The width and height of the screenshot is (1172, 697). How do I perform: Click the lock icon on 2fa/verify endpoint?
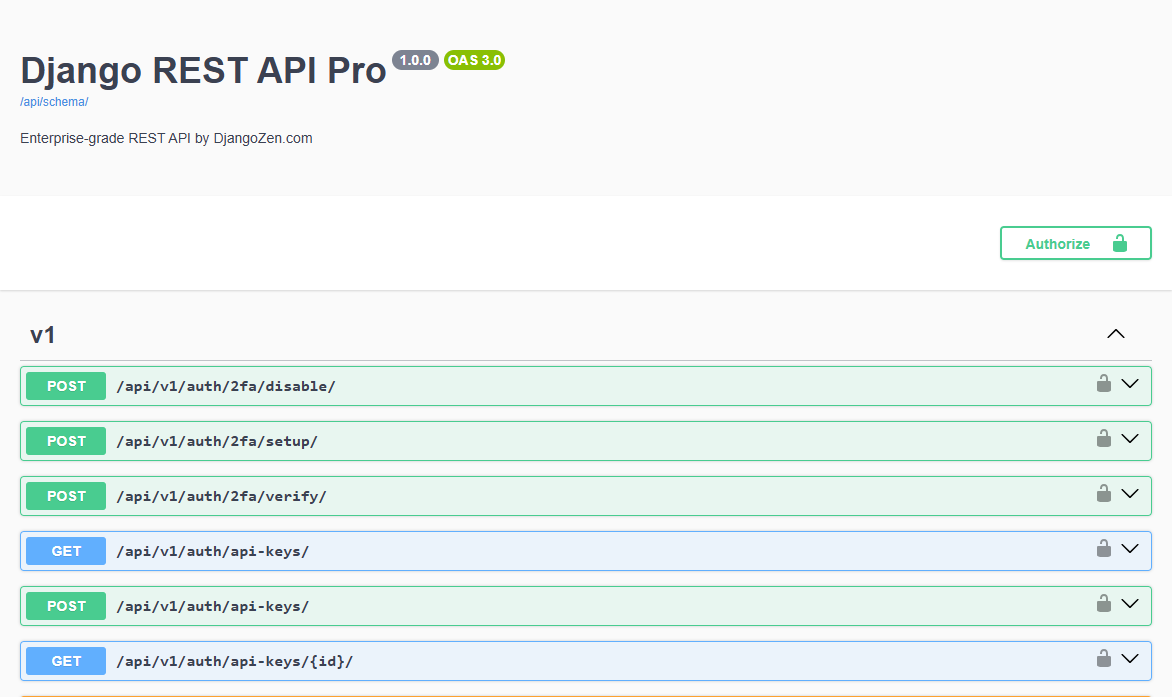pos(1104,493)
